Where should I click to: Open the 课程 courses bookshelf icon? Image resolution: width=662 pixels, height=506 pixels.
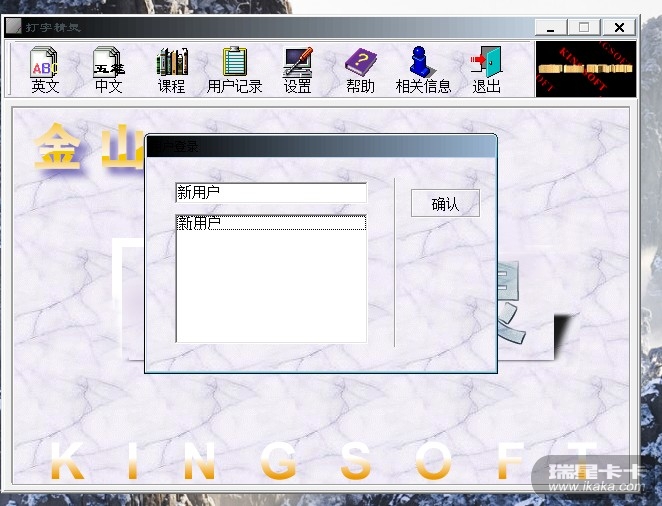point(171,70)
